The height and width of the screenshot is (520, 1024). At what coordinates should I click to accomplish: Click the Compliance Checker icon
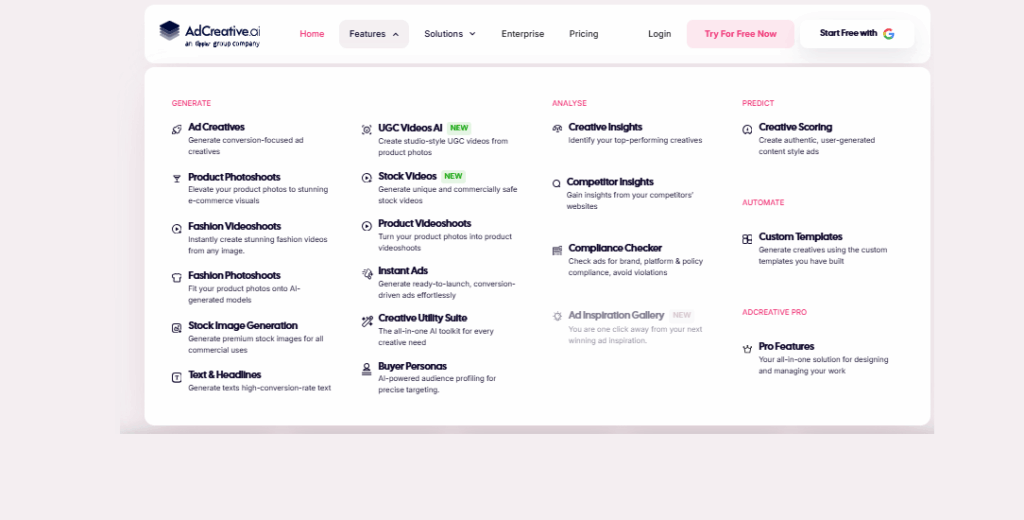pyautogui.click(x=557, y=250)
